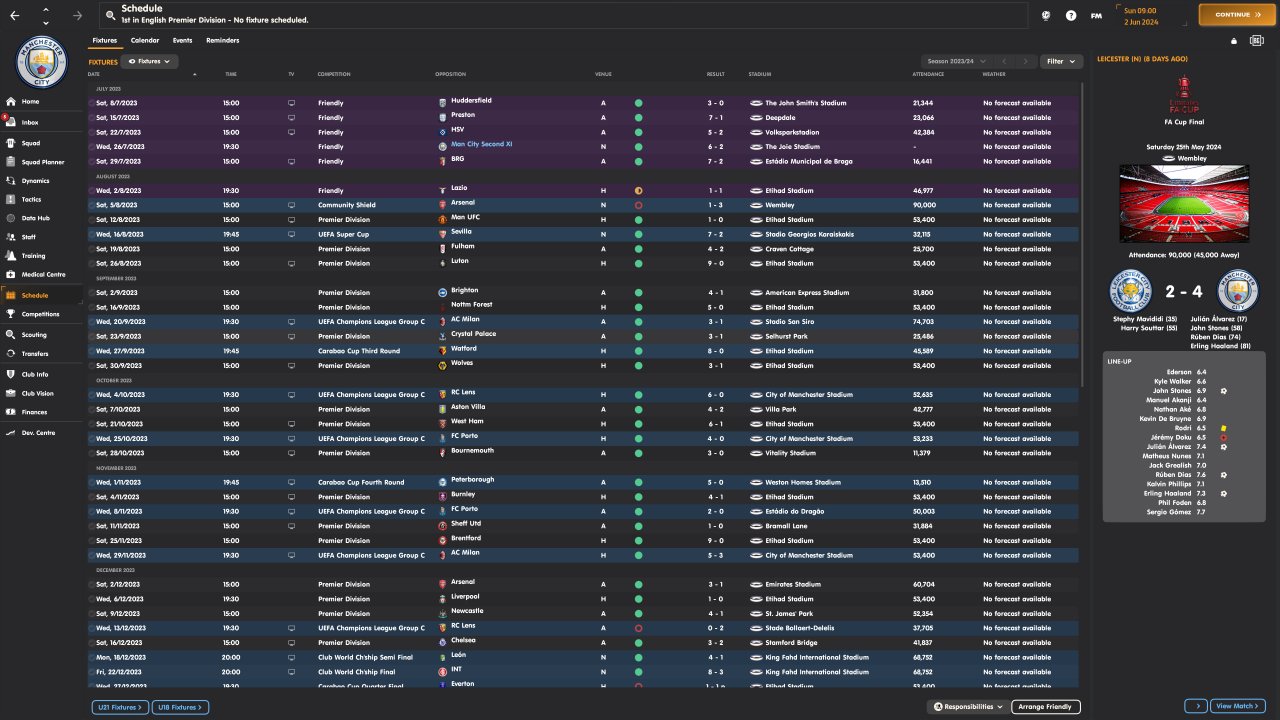Screen dimensions: 1280x720
Task: Click the View Match button
Action: [x=1238, y=707]
